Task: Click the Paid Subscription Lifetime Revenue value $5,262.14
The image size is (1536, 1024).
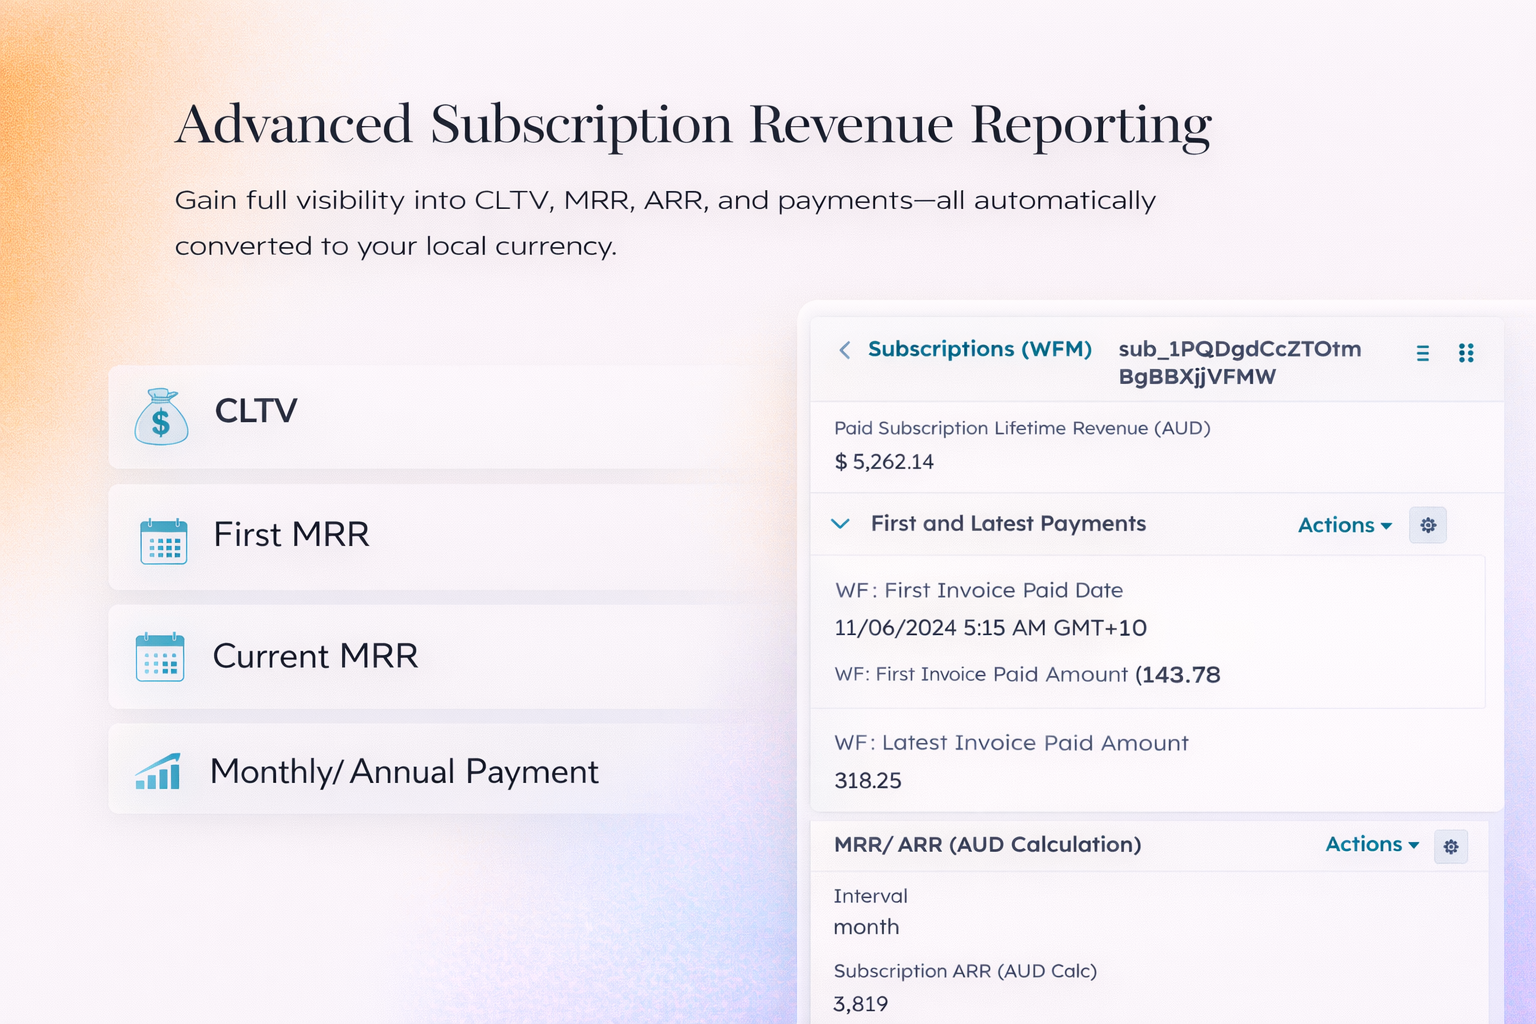Action: [x=884, y=462]
